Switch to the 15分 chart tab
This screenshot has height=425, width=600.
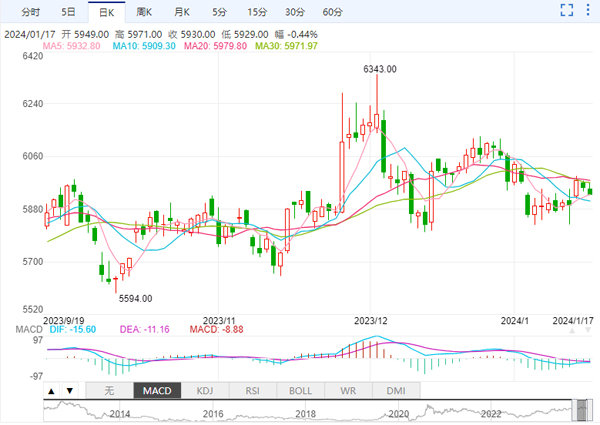(257, 12)
